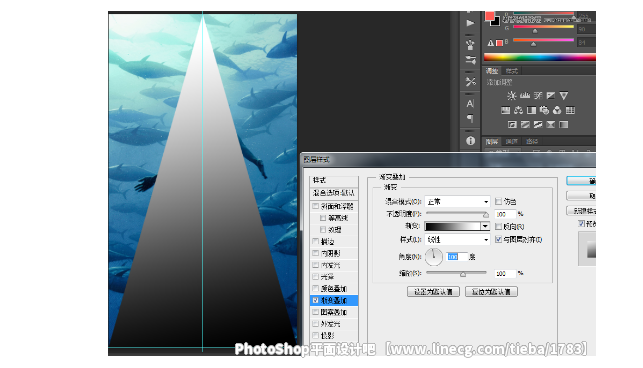Confirm with the 确定 (OK) button
Screen dimensions: 643x368
coord(581,181)
